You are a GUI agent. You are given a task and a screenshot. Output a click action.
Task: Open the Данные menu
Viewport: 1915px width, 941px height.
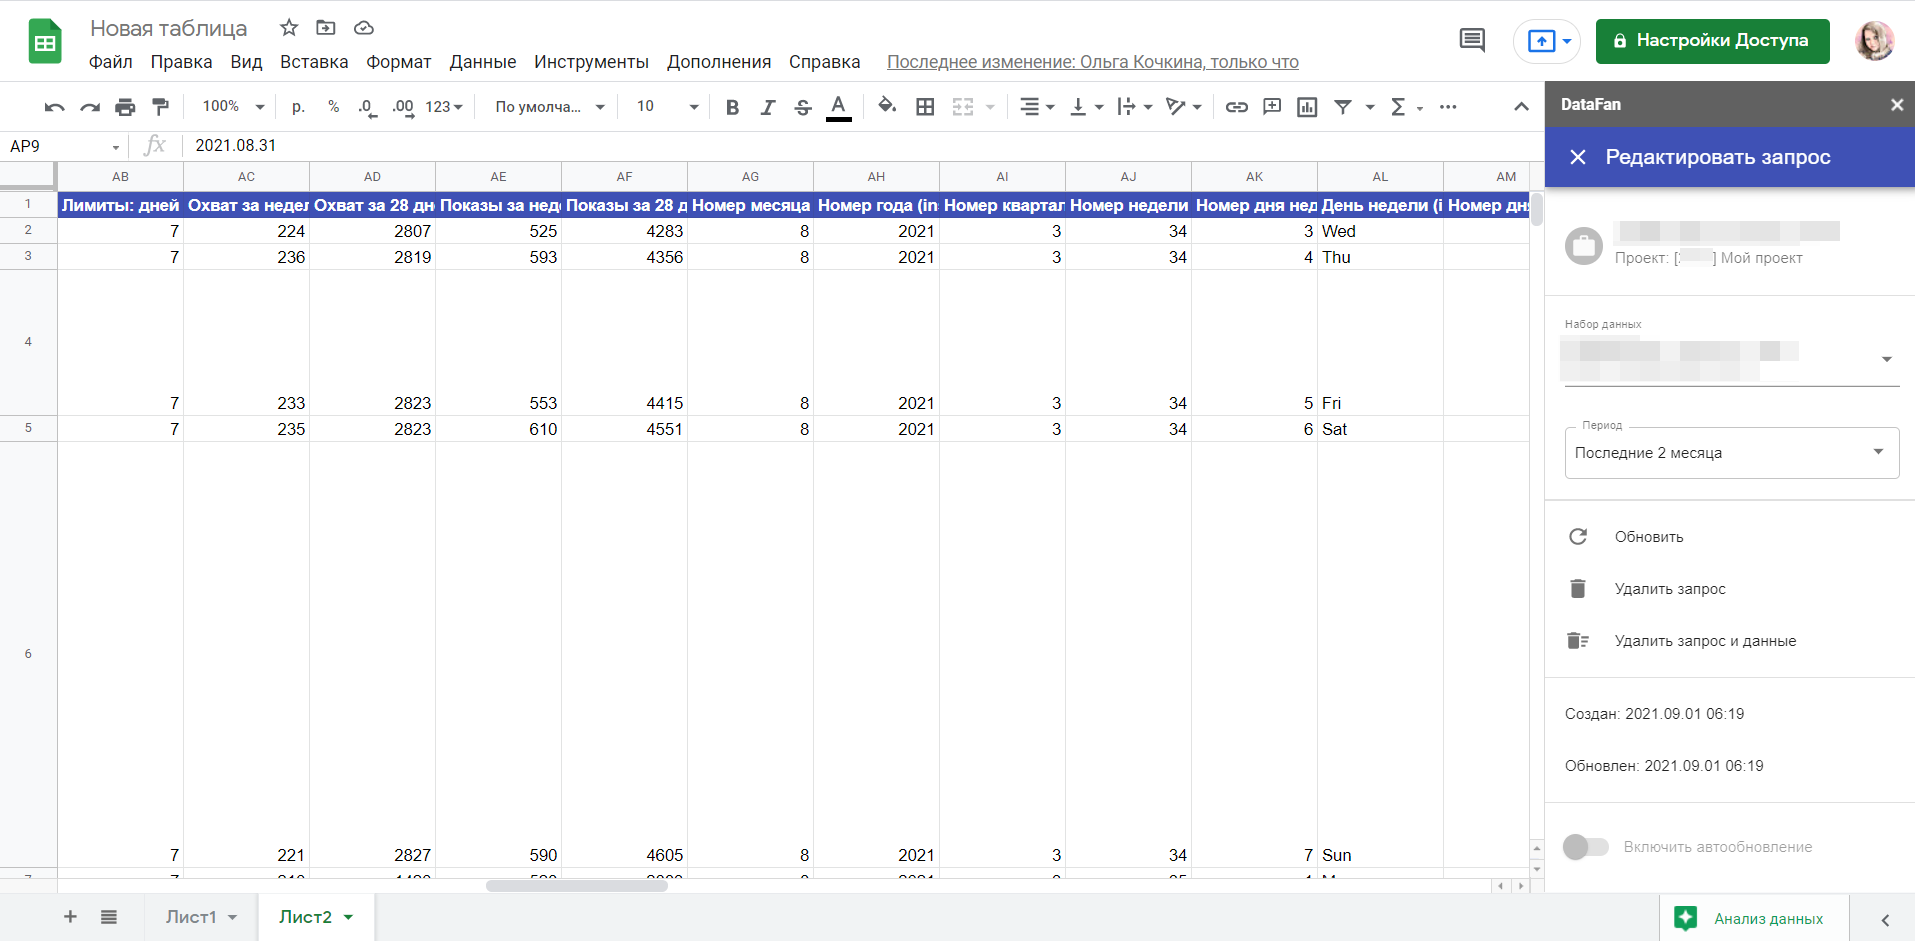[482, 62]
